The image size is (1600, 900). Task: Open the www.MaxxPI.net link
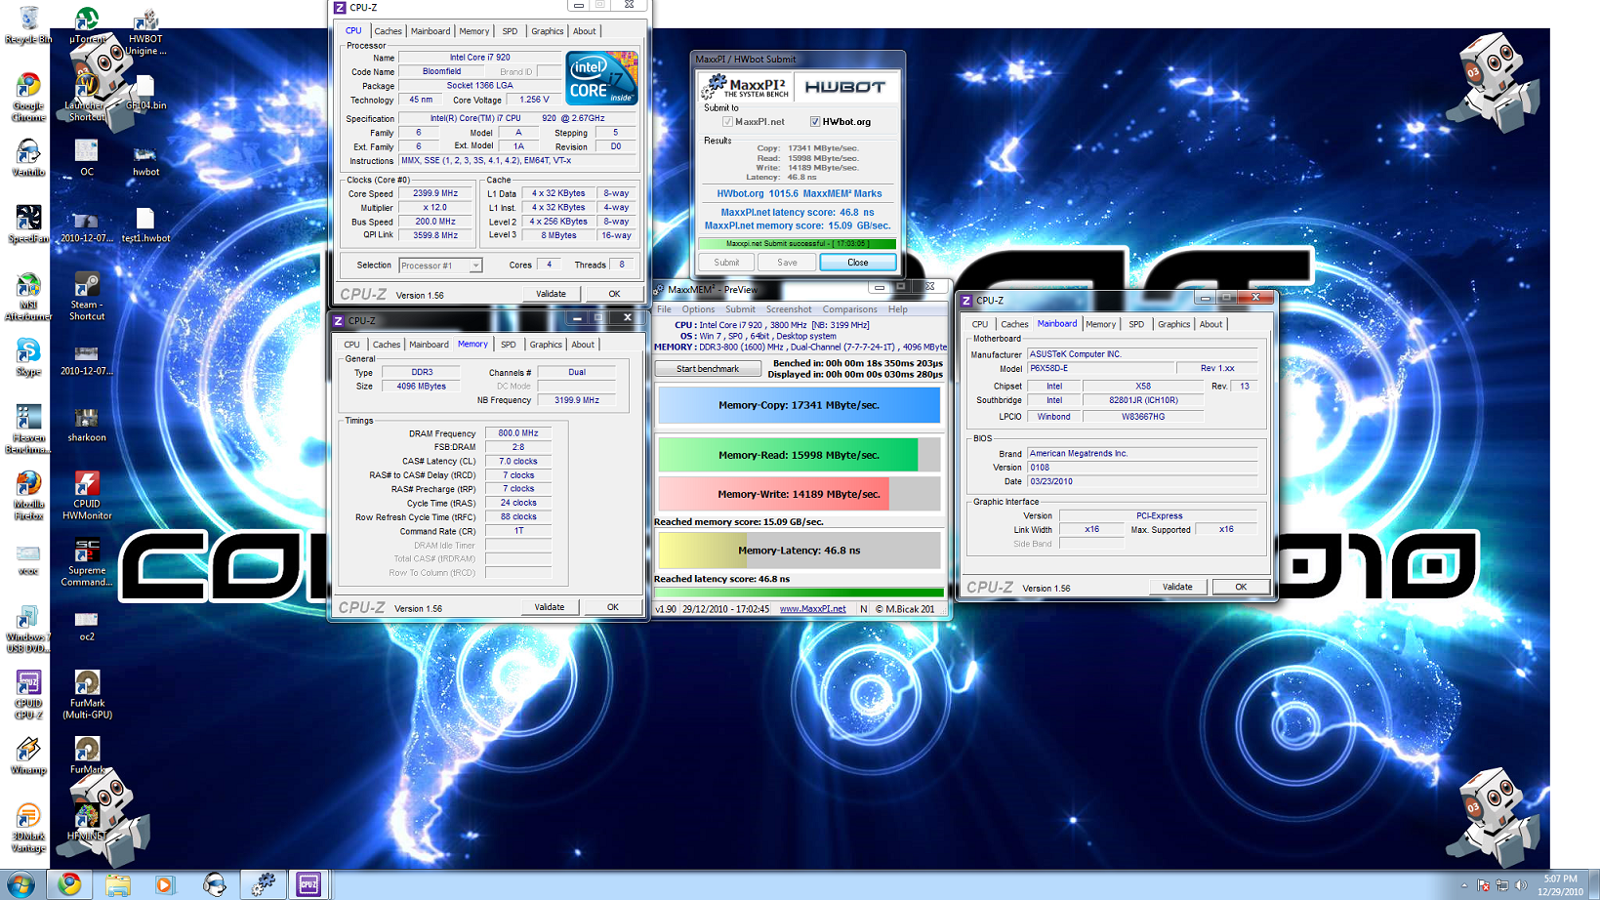click(x=812, y=609)
